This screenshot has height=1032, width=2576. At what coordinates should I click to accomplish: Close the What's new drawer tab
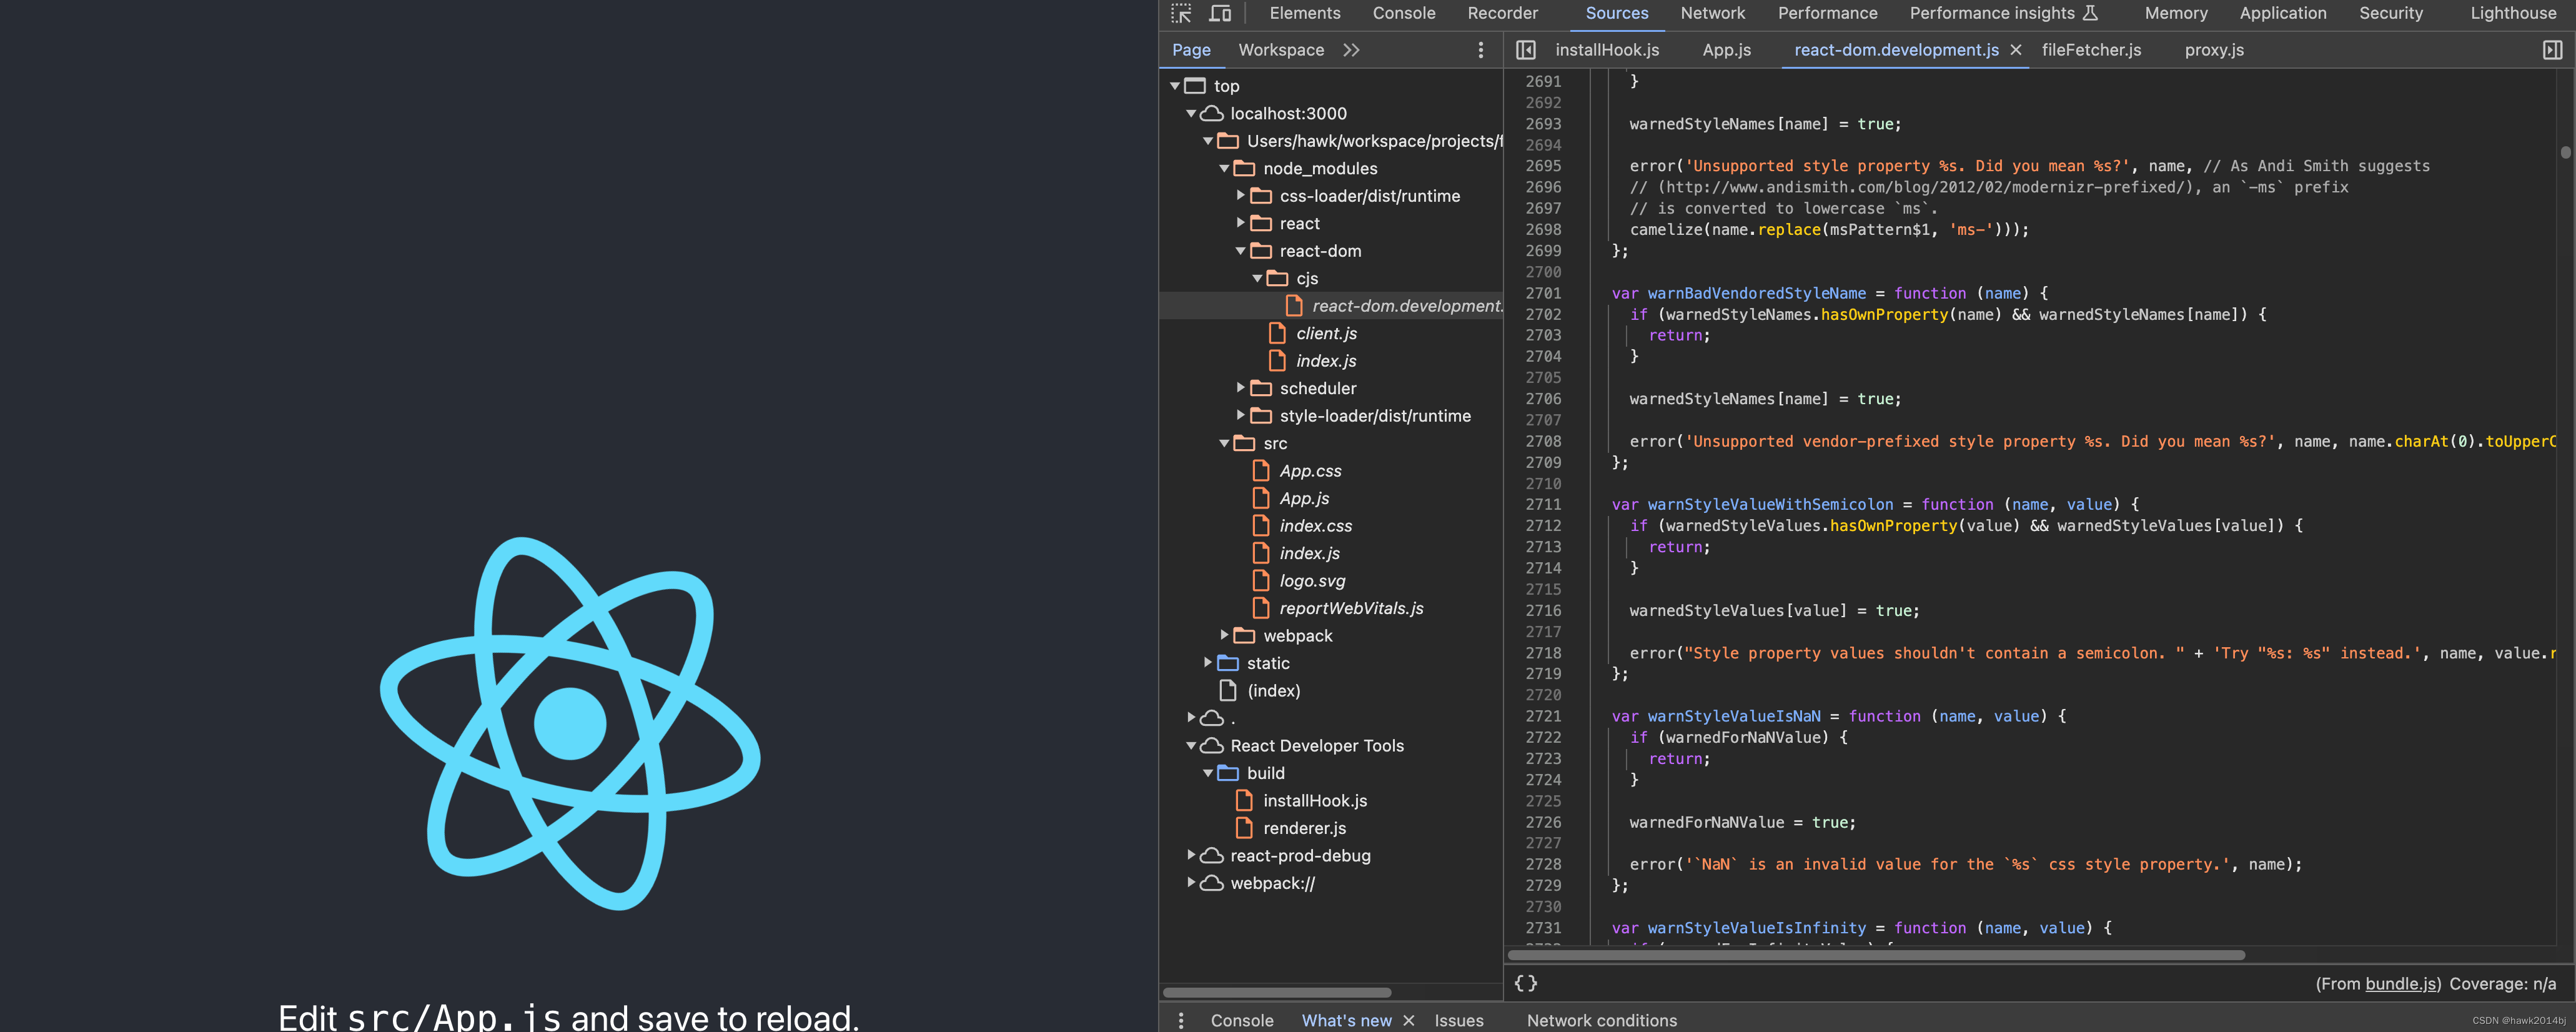click(1409, 1020)
